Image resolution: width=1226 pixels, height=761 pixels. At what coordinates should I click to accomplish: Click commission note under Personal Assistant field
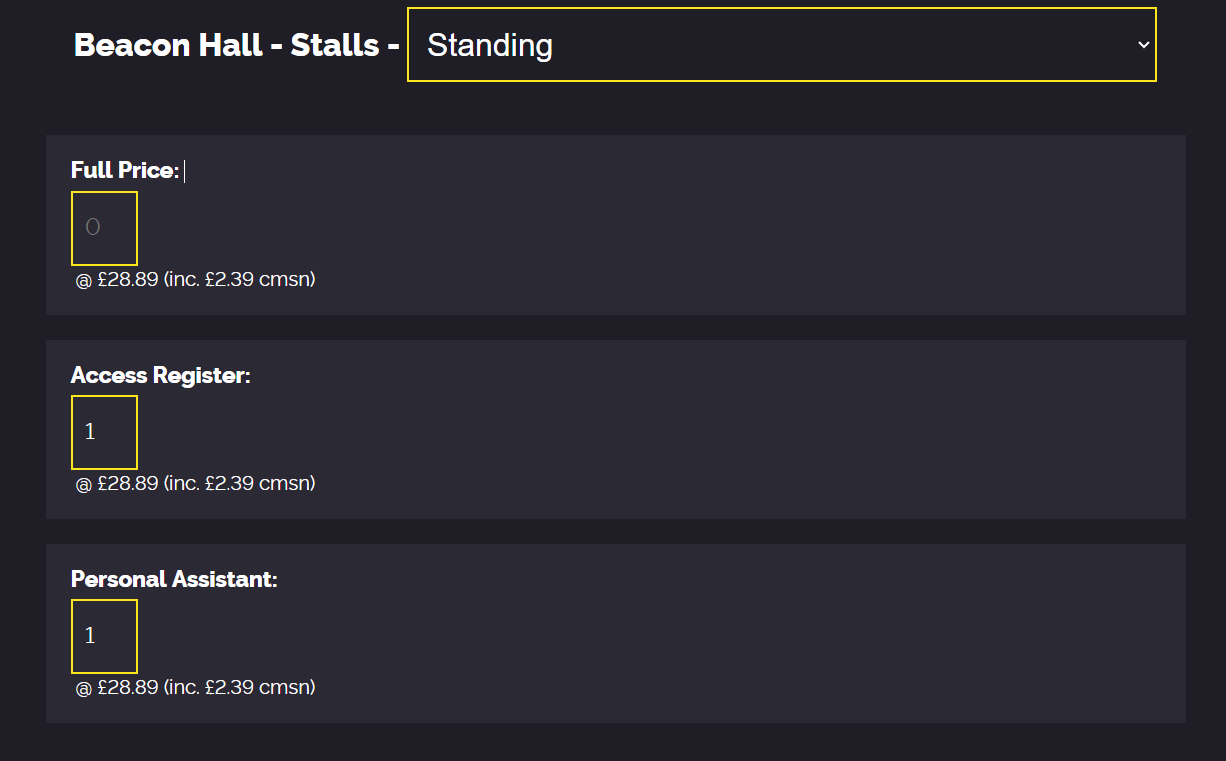240,688
